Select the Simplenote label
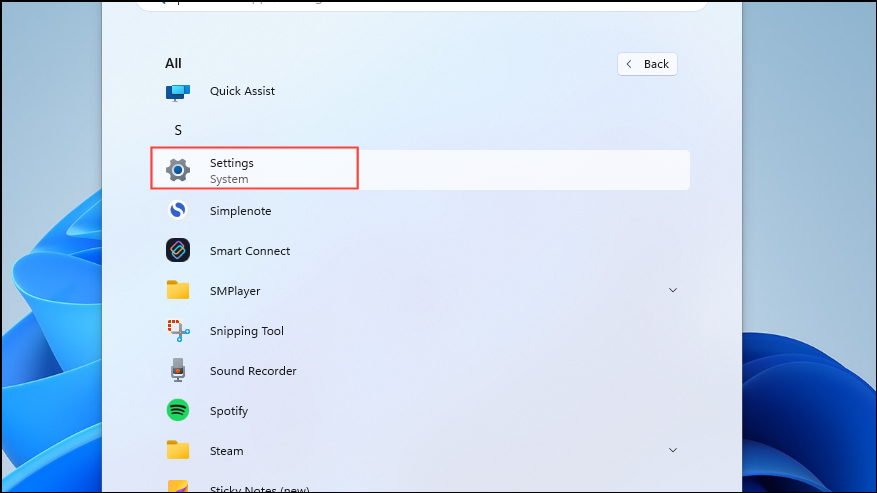 241,211
